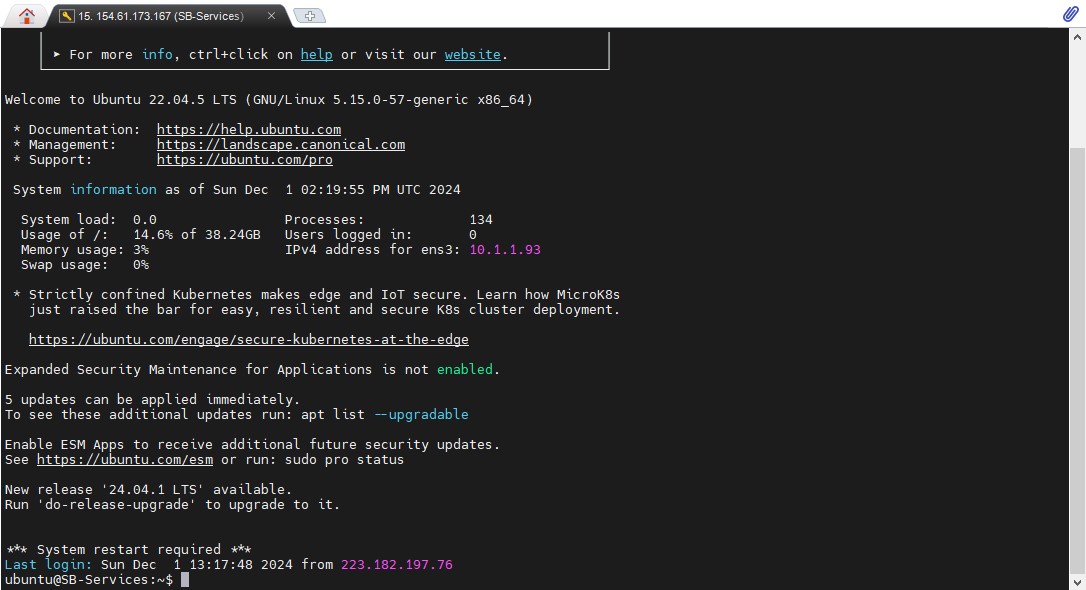Screen dimensions: 1086x590
Task: Click the 'sudo pro status' command text
Action: pos(344,460)
